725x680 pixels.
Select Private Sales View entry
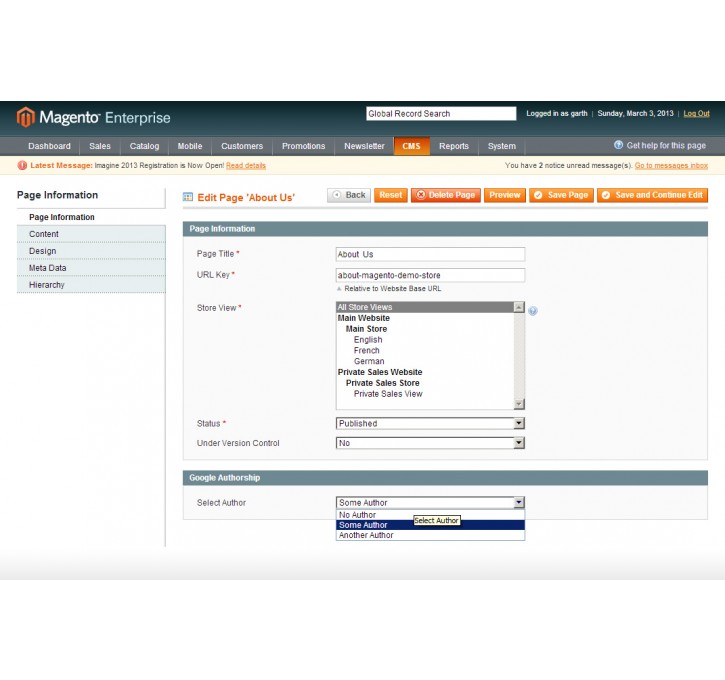coord(425,394)
